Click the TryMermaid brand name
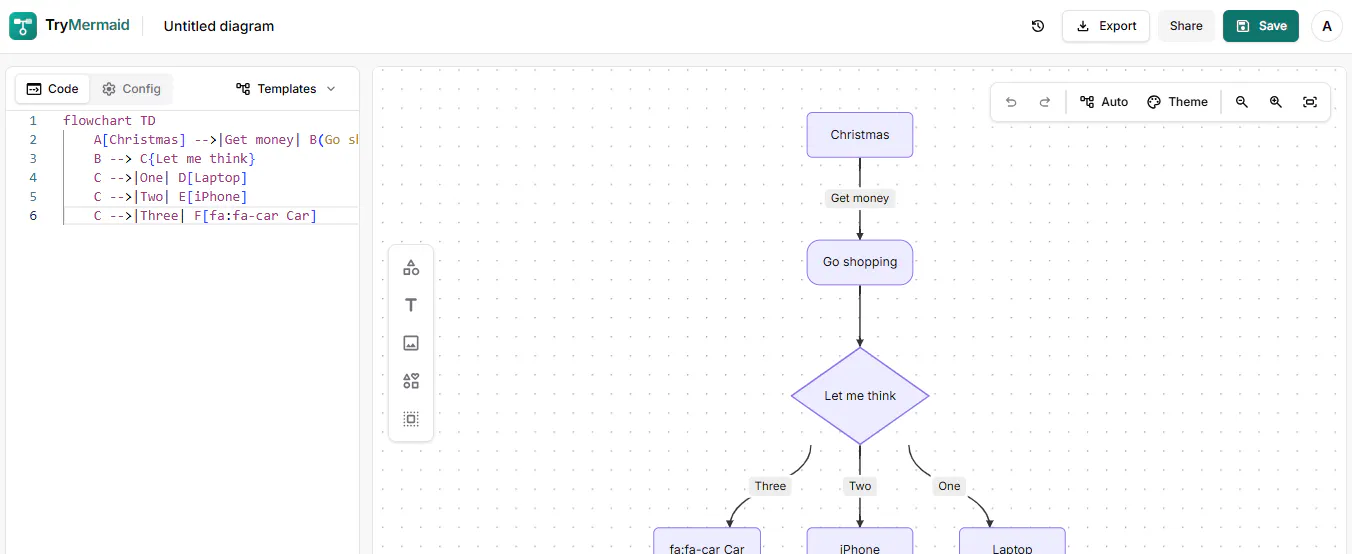Screen dimensions: 1352x554 [87, 26]
